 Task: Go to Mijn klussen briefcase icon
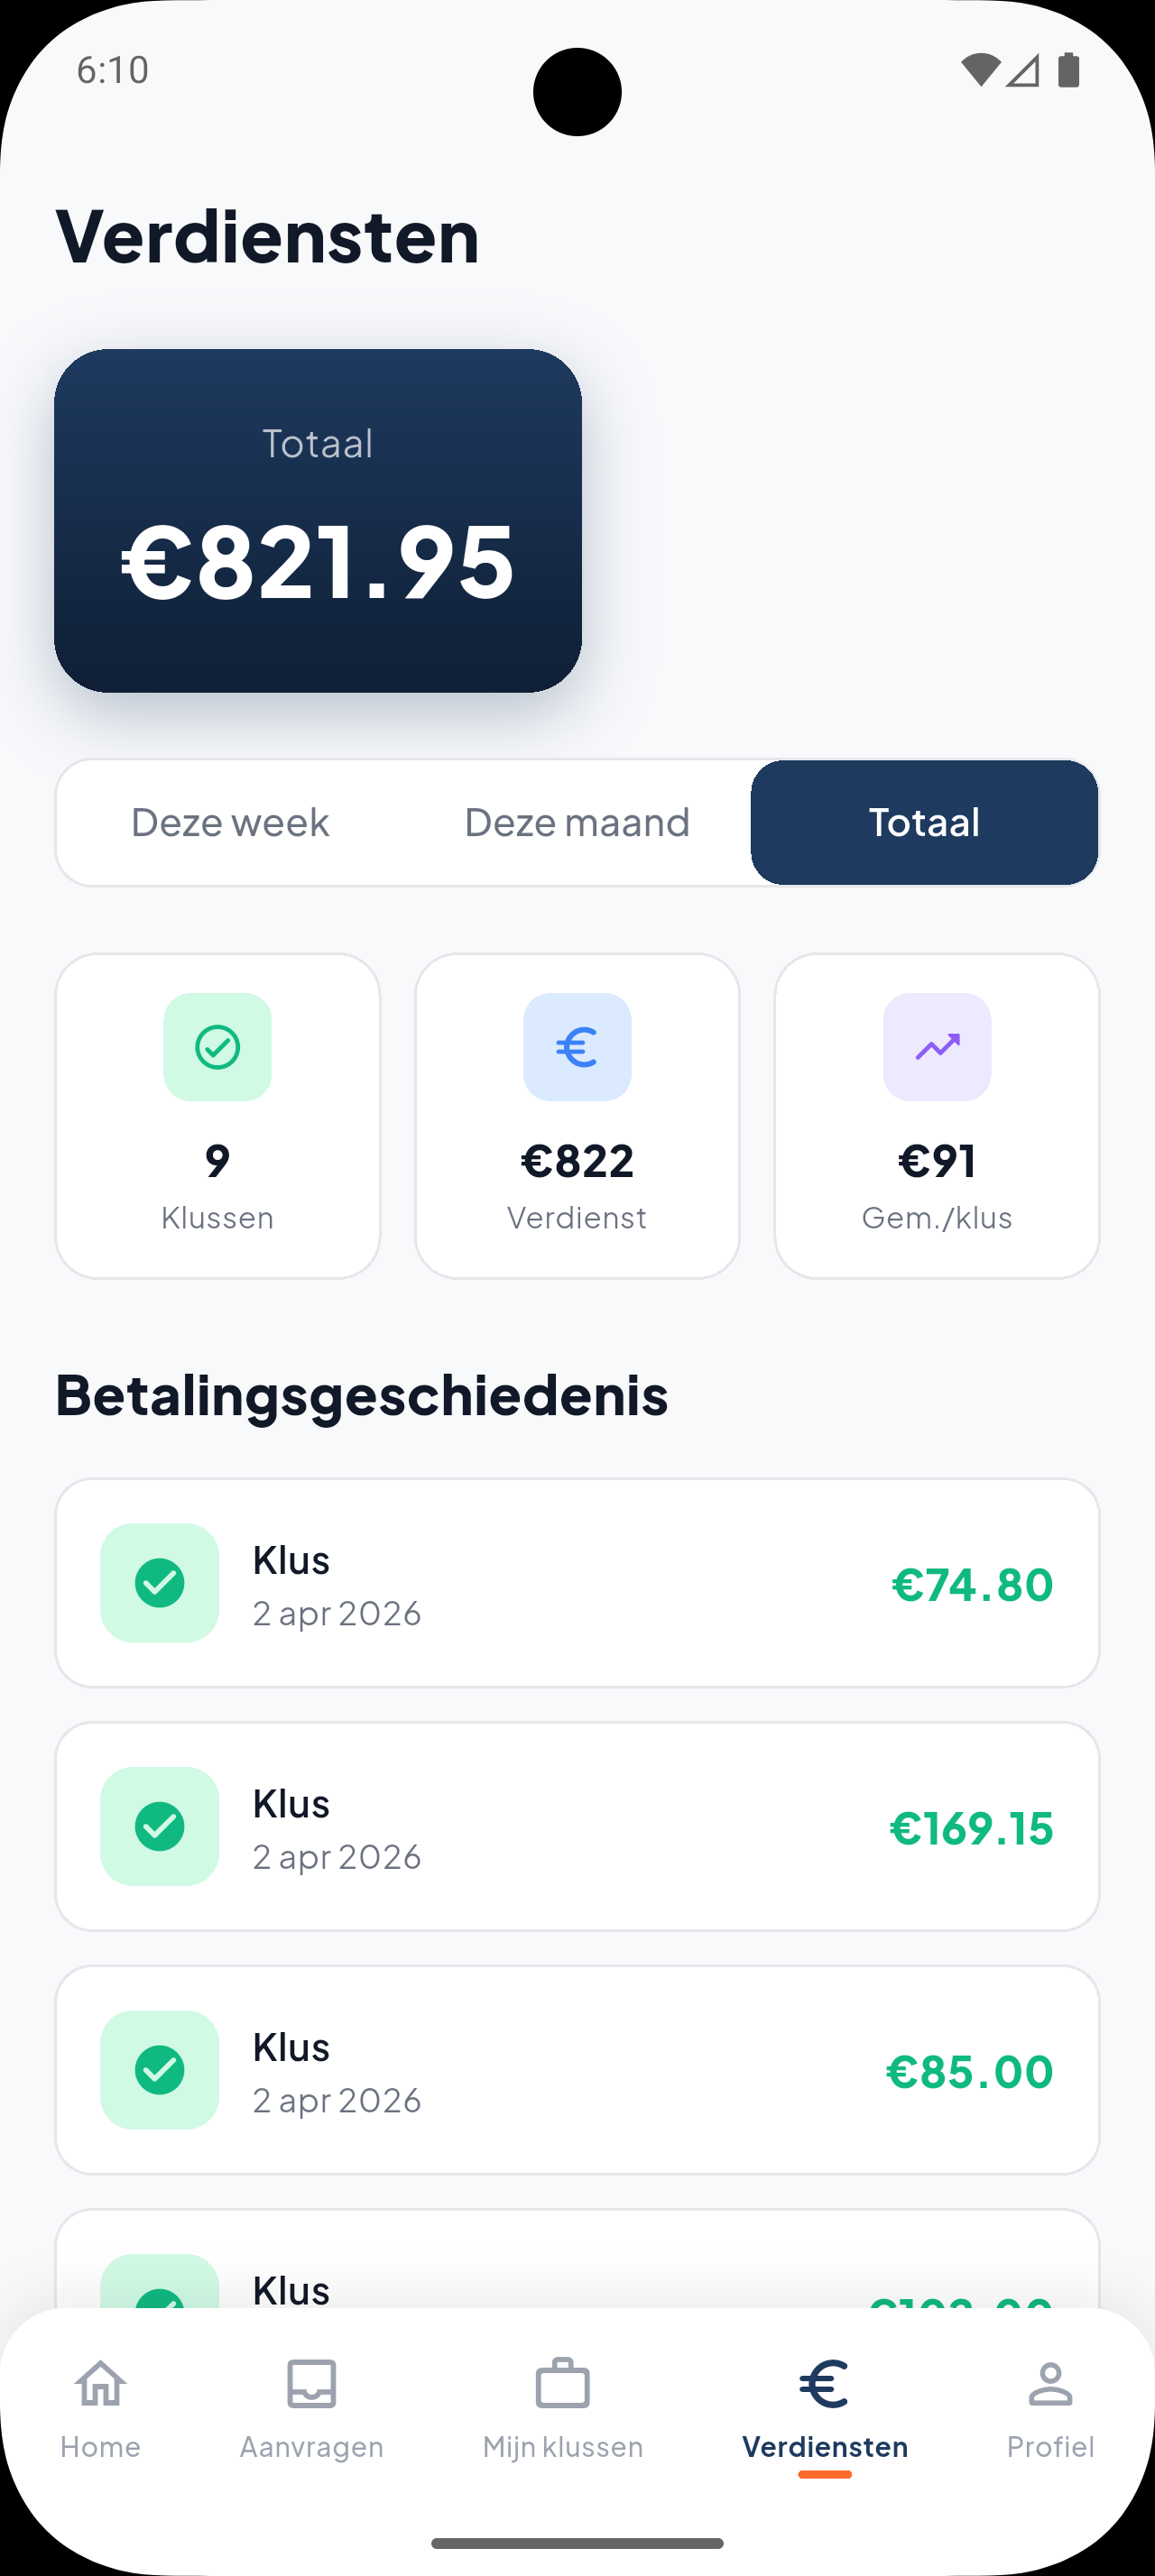pyautogui.click(x=562, y=2384)
